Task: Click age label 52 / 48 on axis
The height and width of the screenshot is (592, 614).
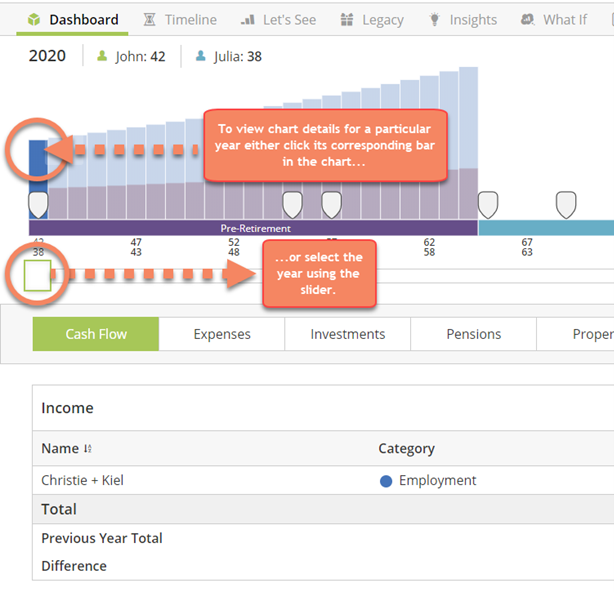Action: (234, 247)
